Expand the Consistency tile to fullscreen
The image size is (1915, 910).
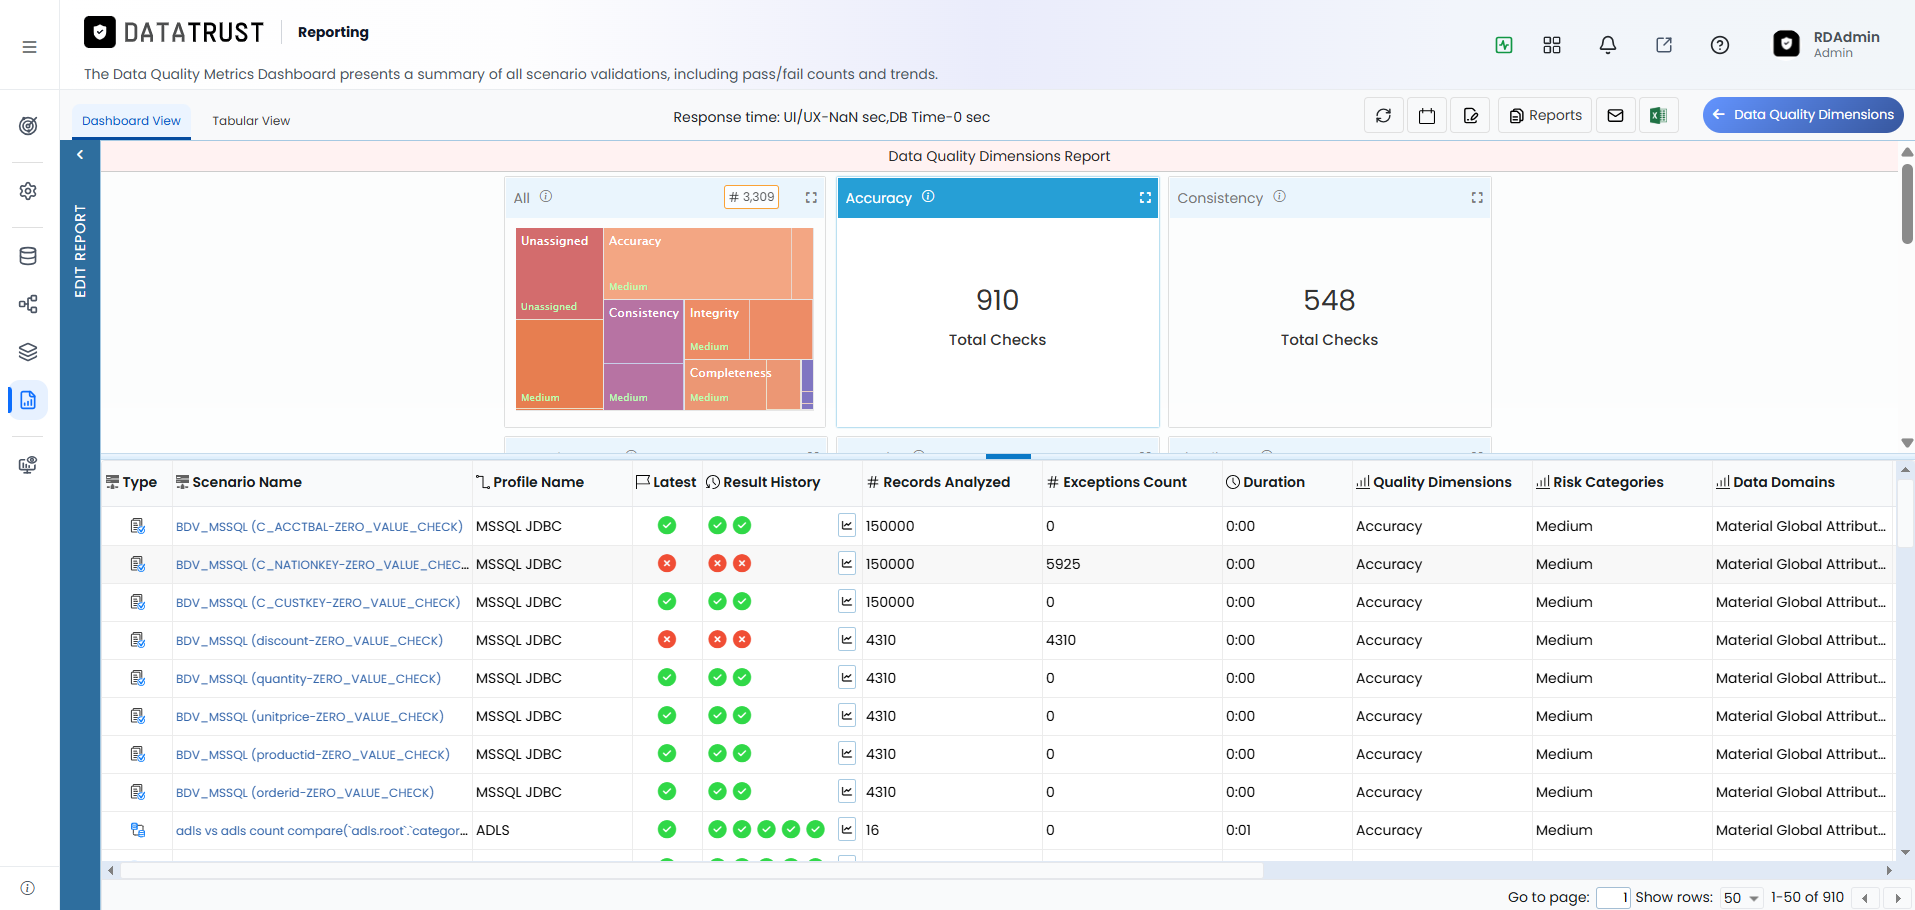click(x=1477, y=198)
